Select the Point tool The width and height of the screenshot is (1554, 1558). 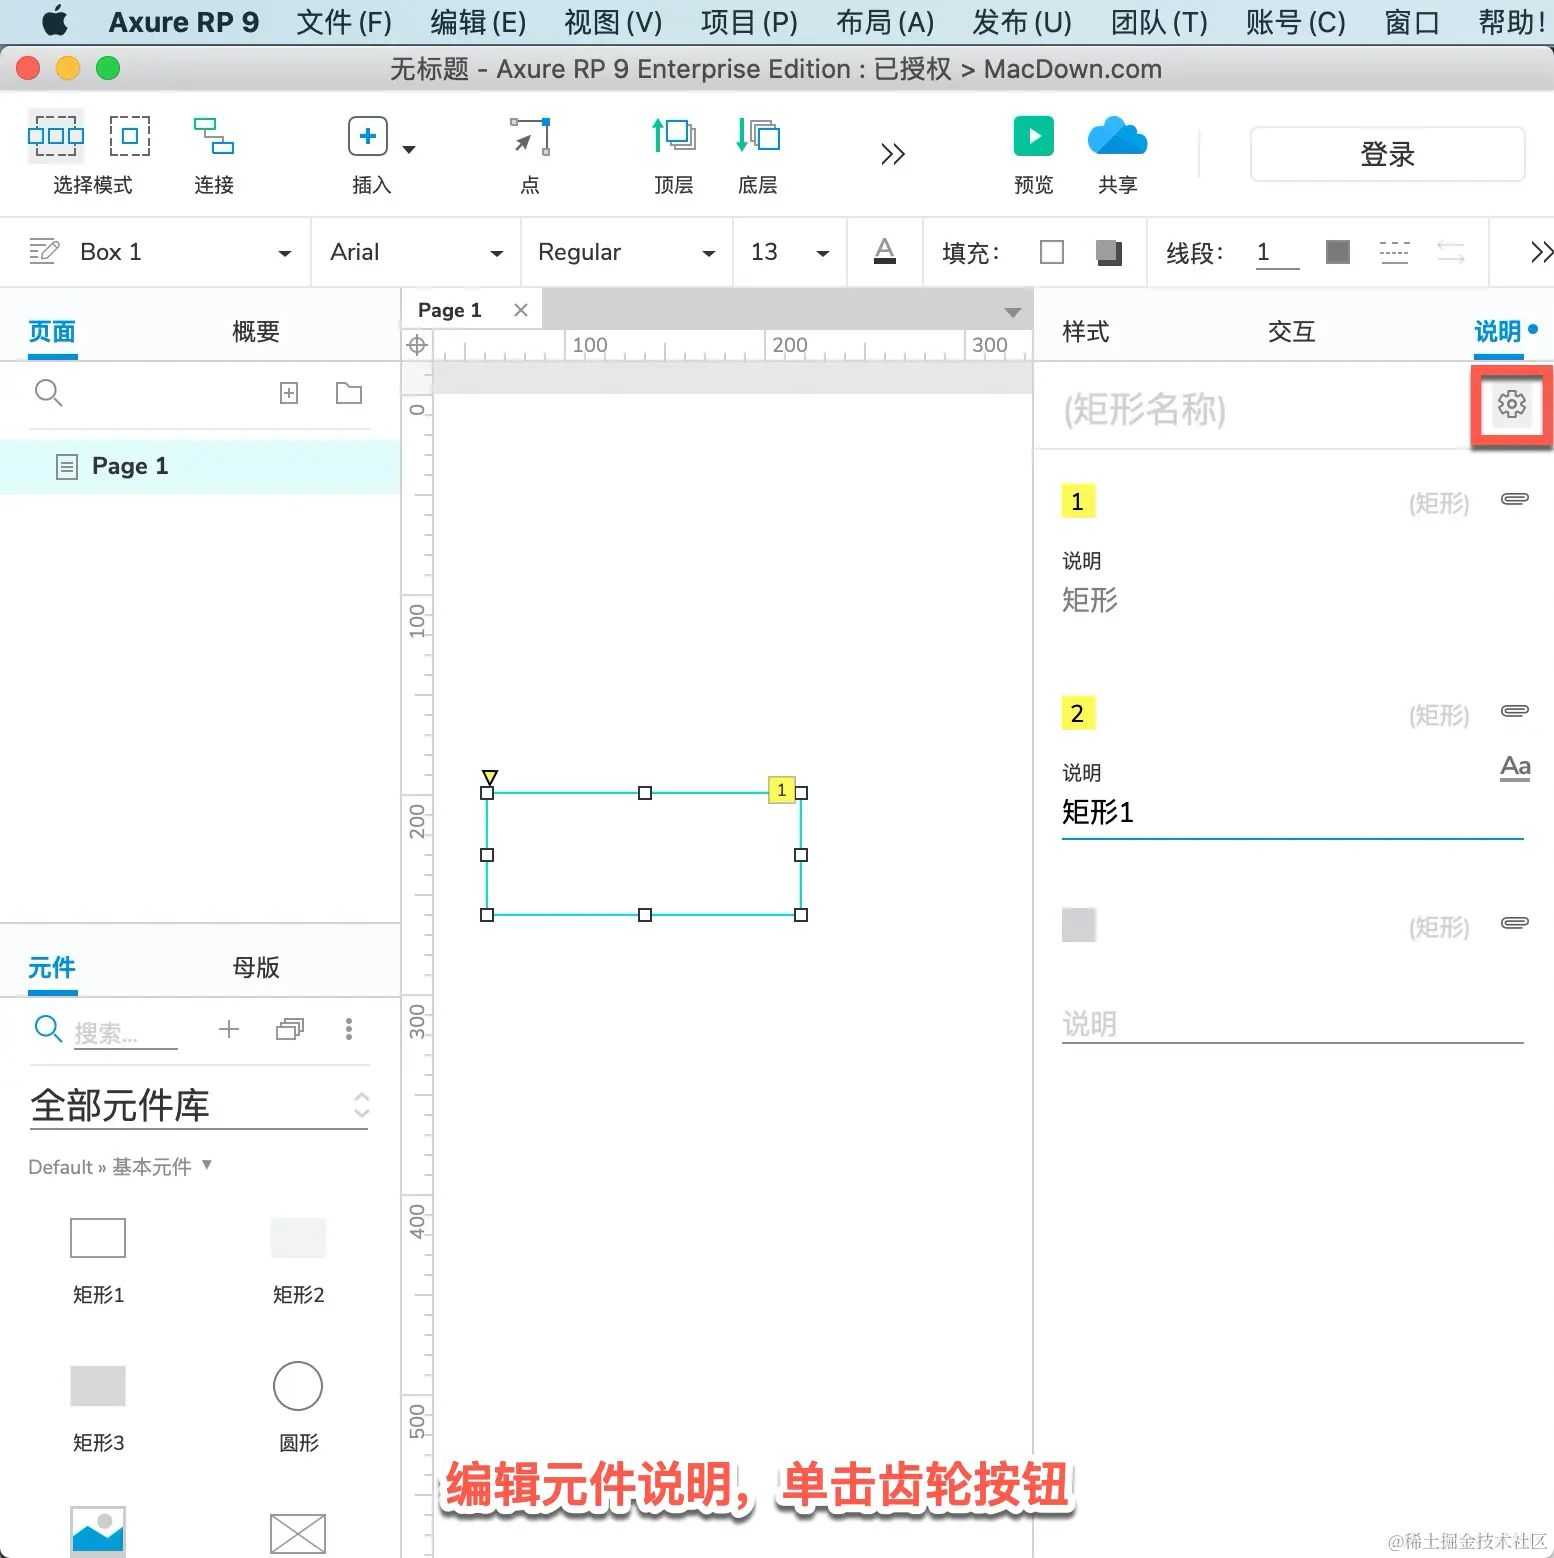click(530, 136)
